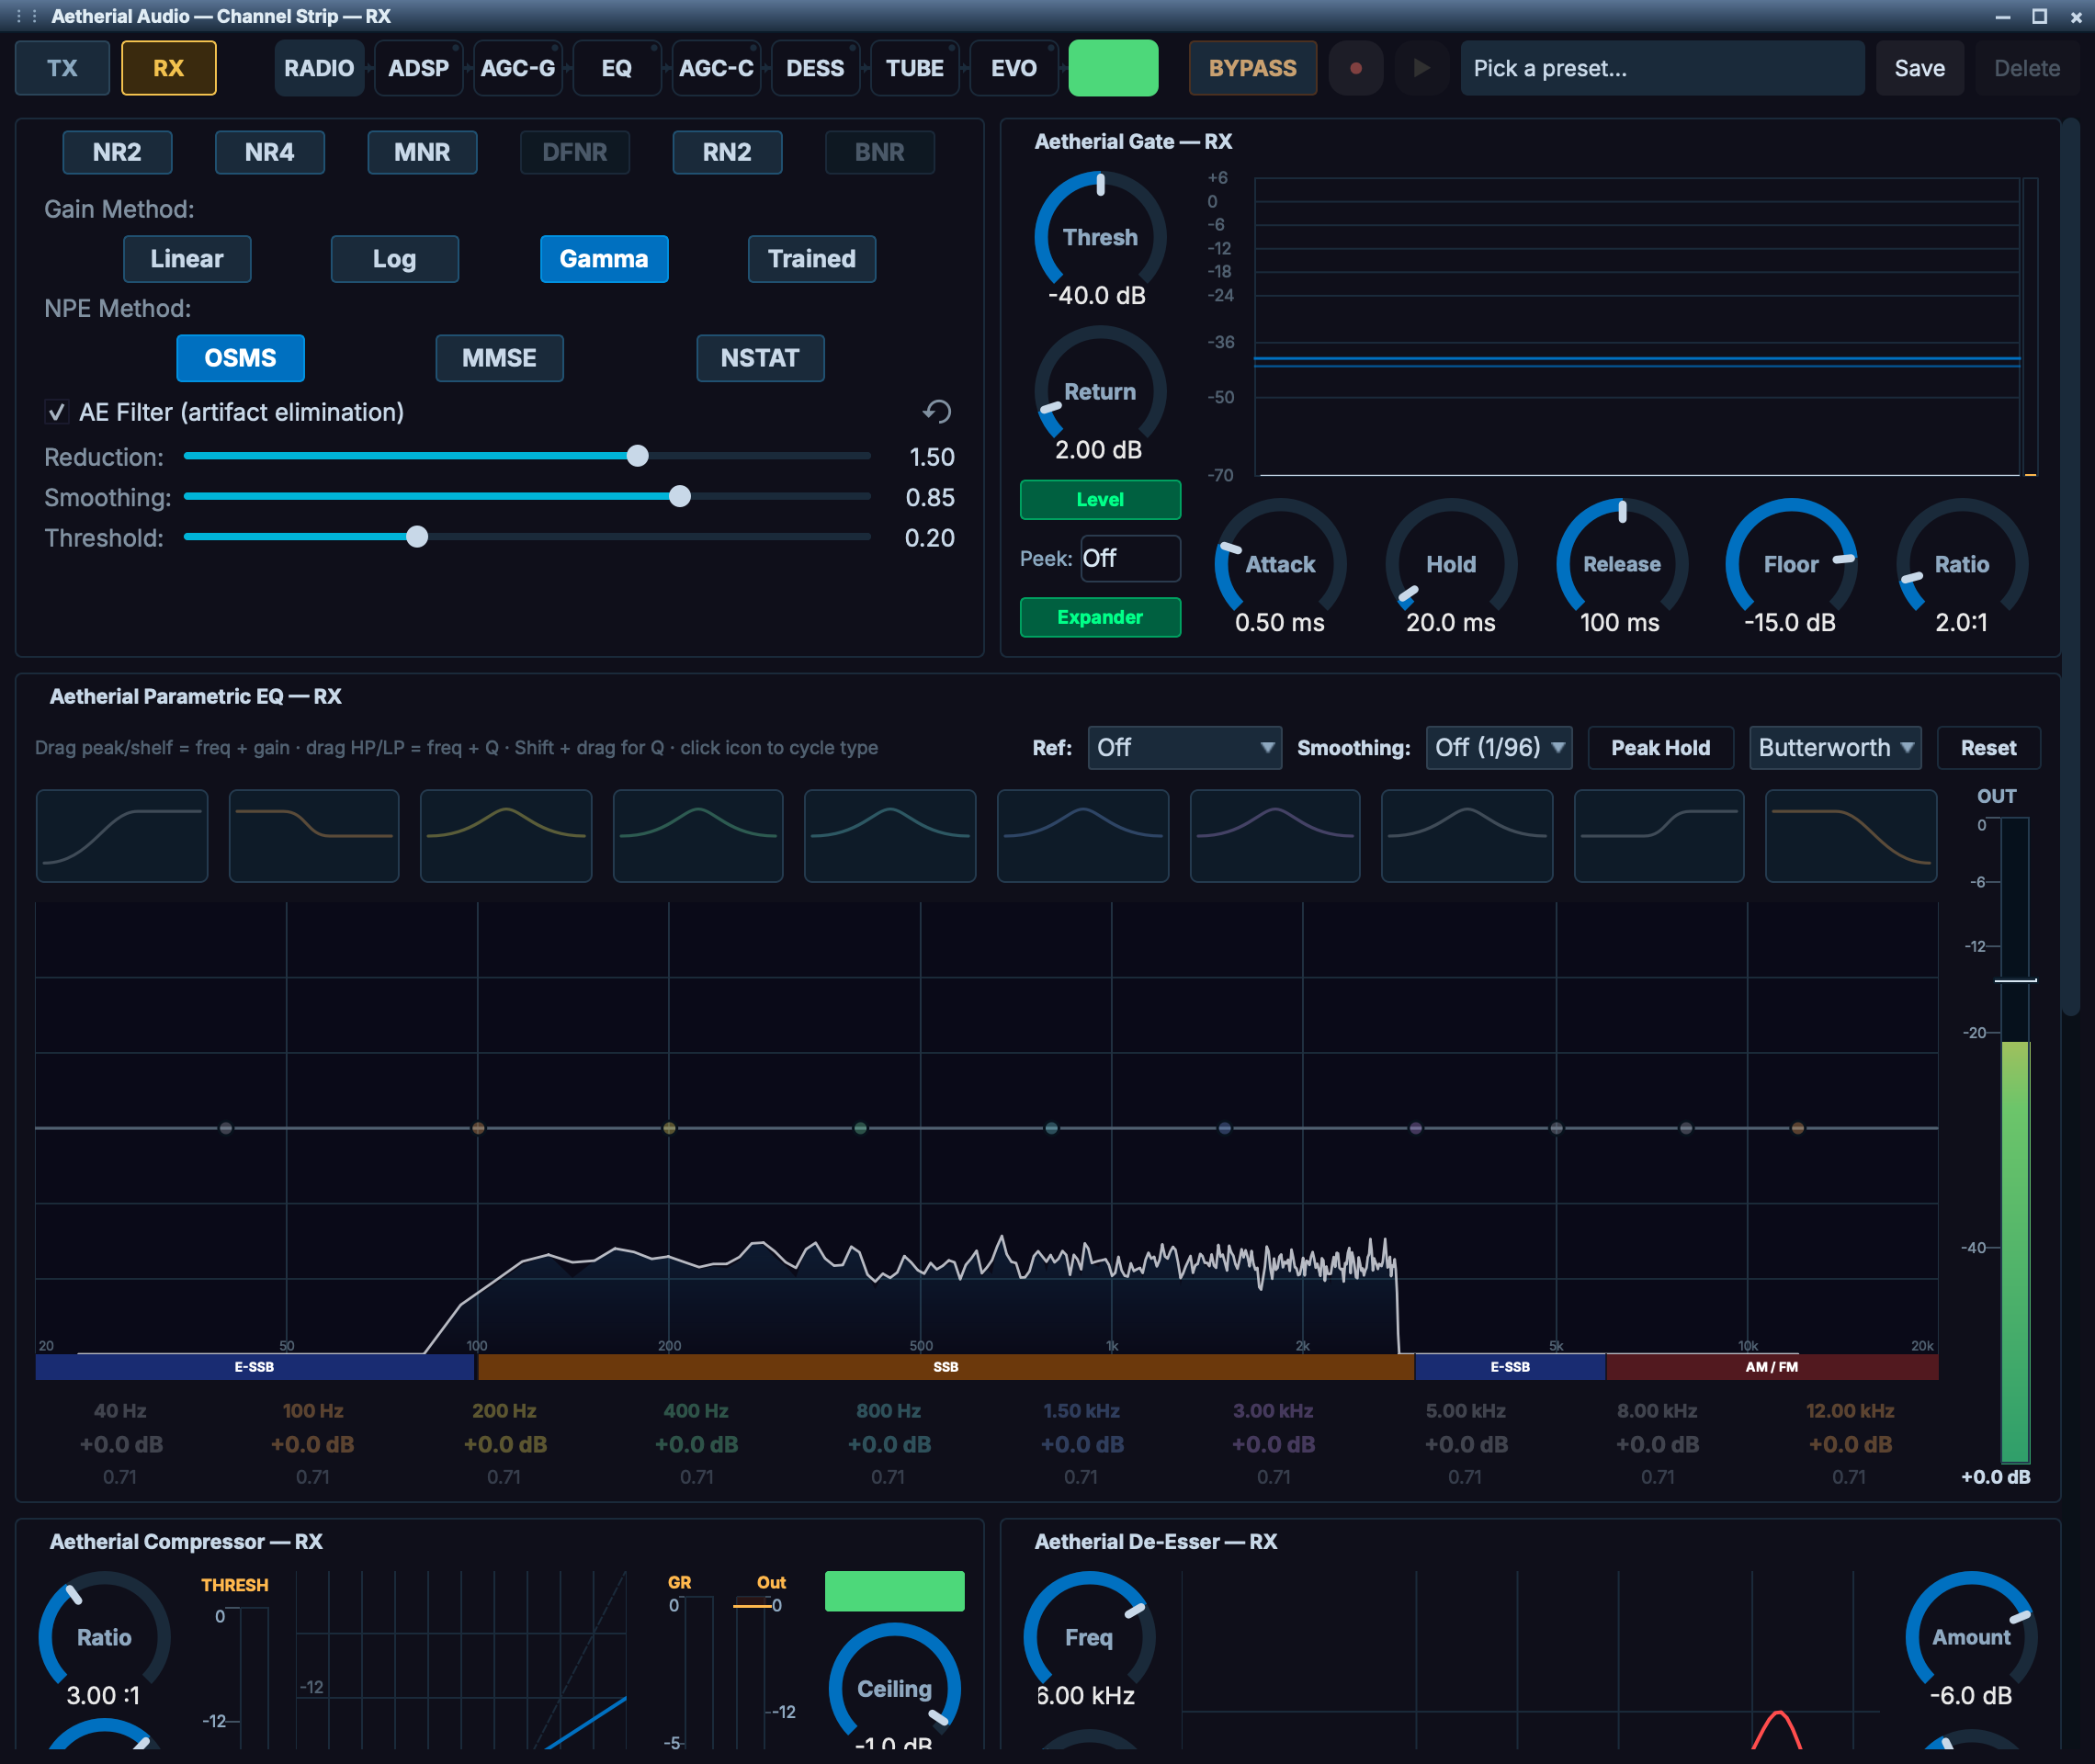Open the Smoothing Off (1/96) dropdown
The image size is (2095, 1764).
tap(1499, 748)
